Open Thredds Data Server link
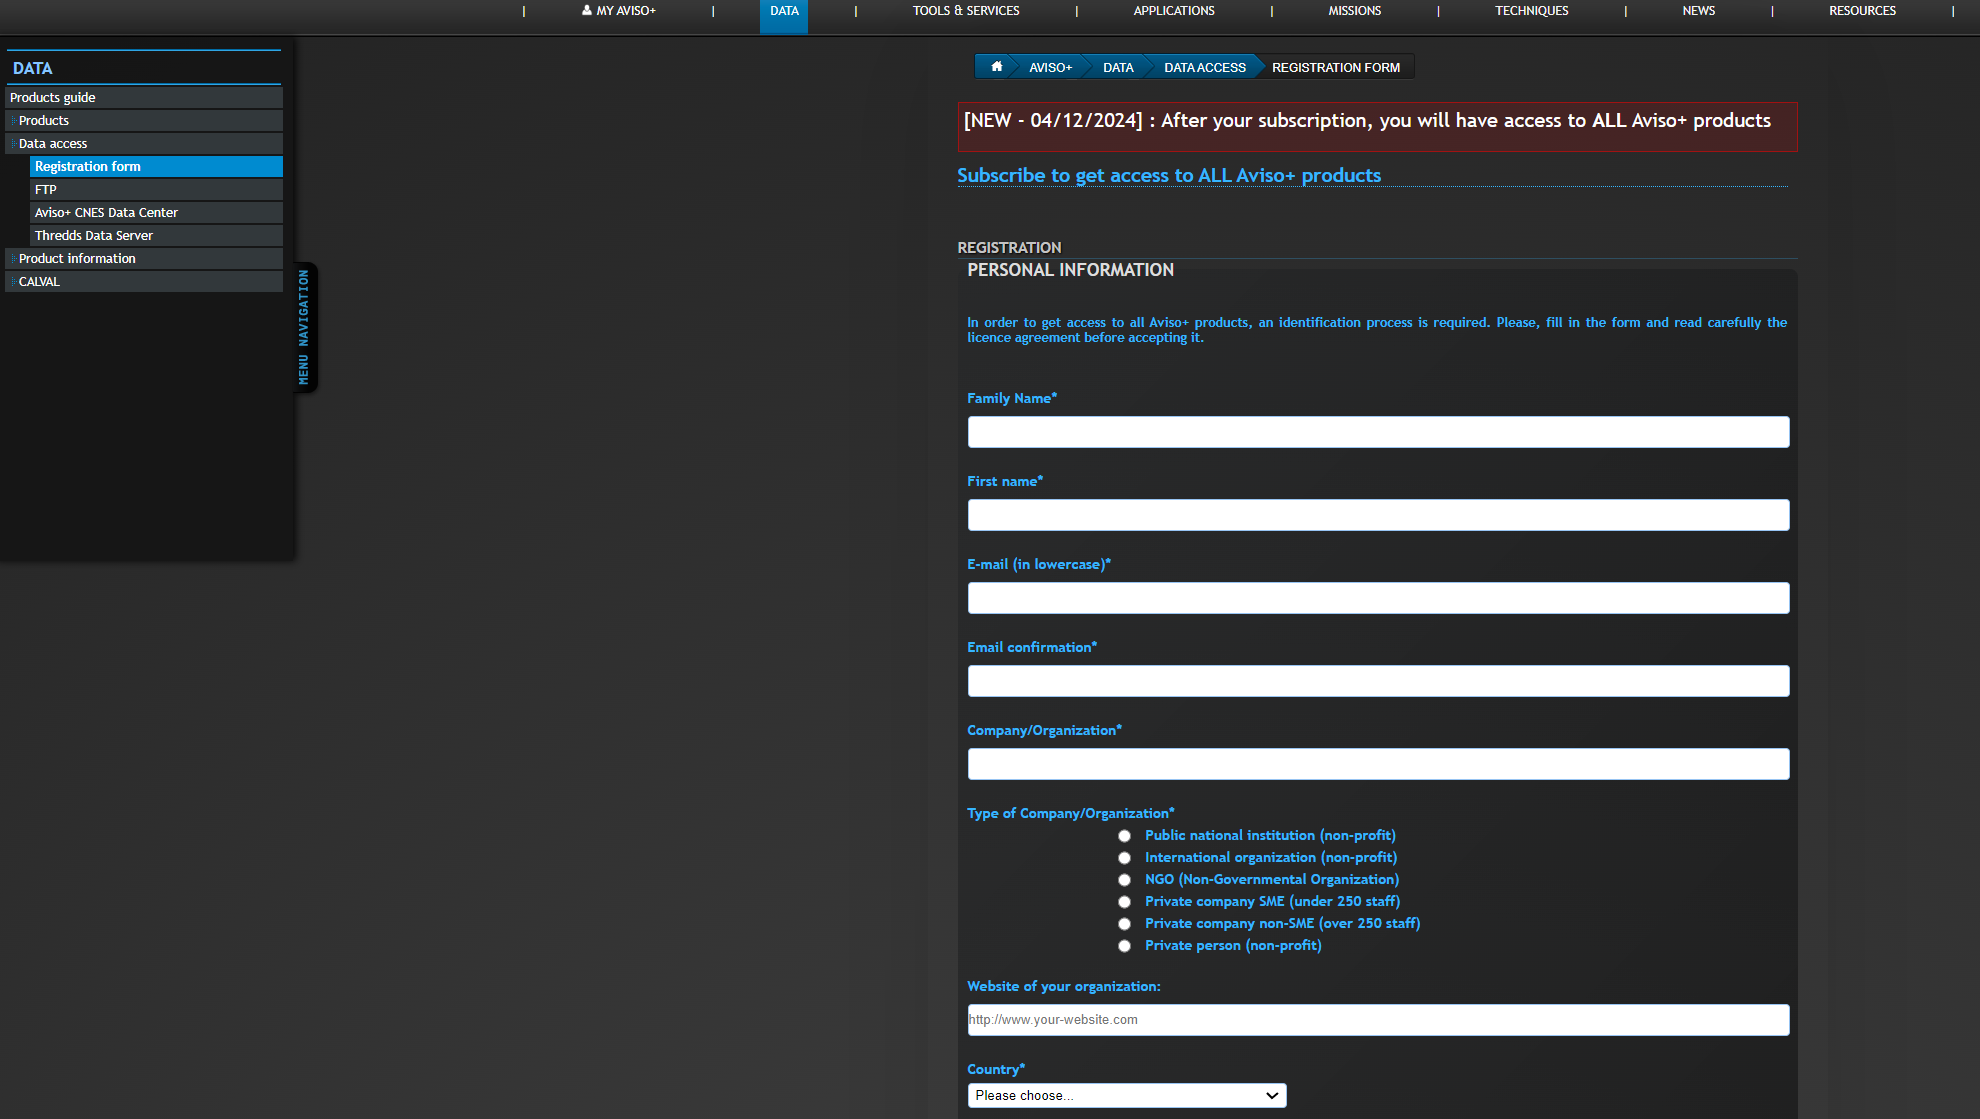This screenshot has height=1119, width=1980. click(94, 236)
